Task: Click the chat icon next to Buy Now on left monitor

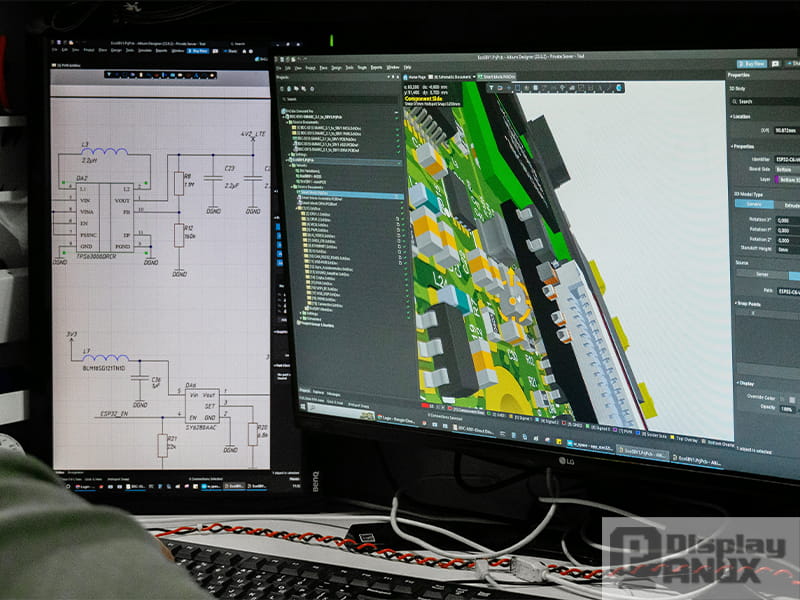Action: point(215,51)
